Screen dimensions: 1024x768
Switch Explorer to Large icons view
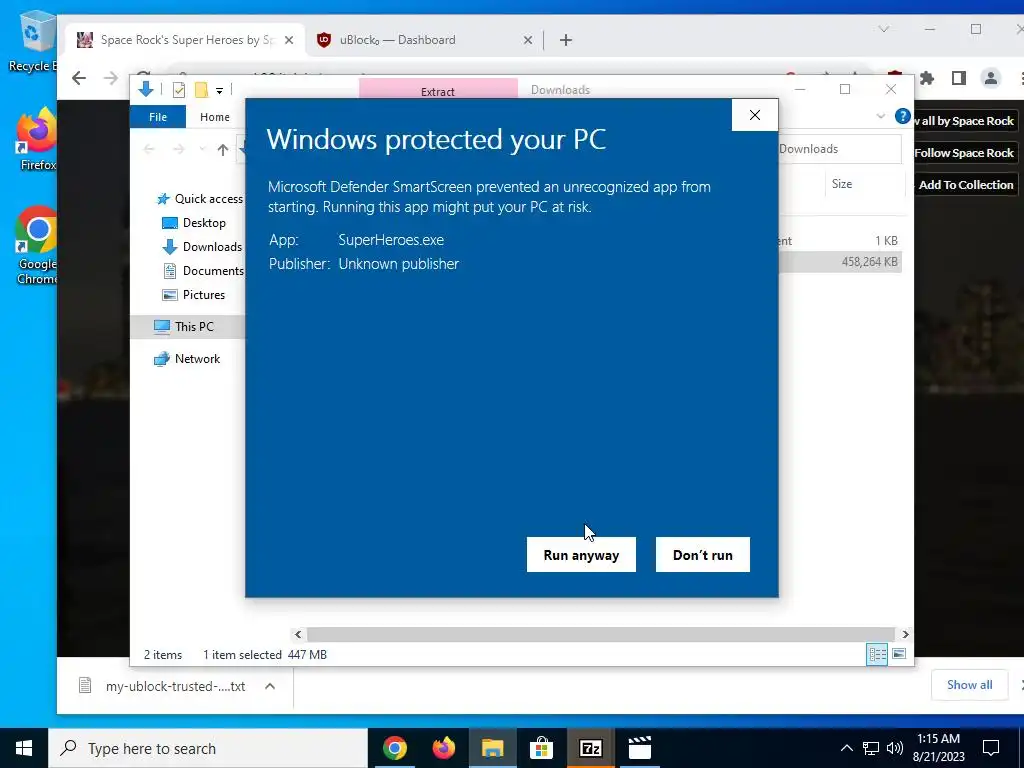point(899,654)
